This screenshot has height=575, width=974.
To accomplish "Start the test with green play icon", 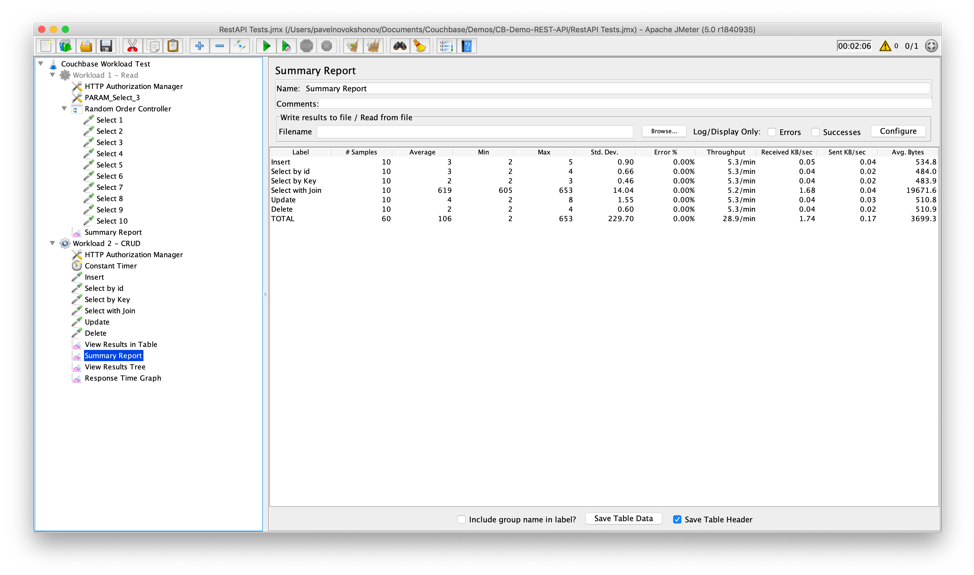I will [x=266, y=46].
